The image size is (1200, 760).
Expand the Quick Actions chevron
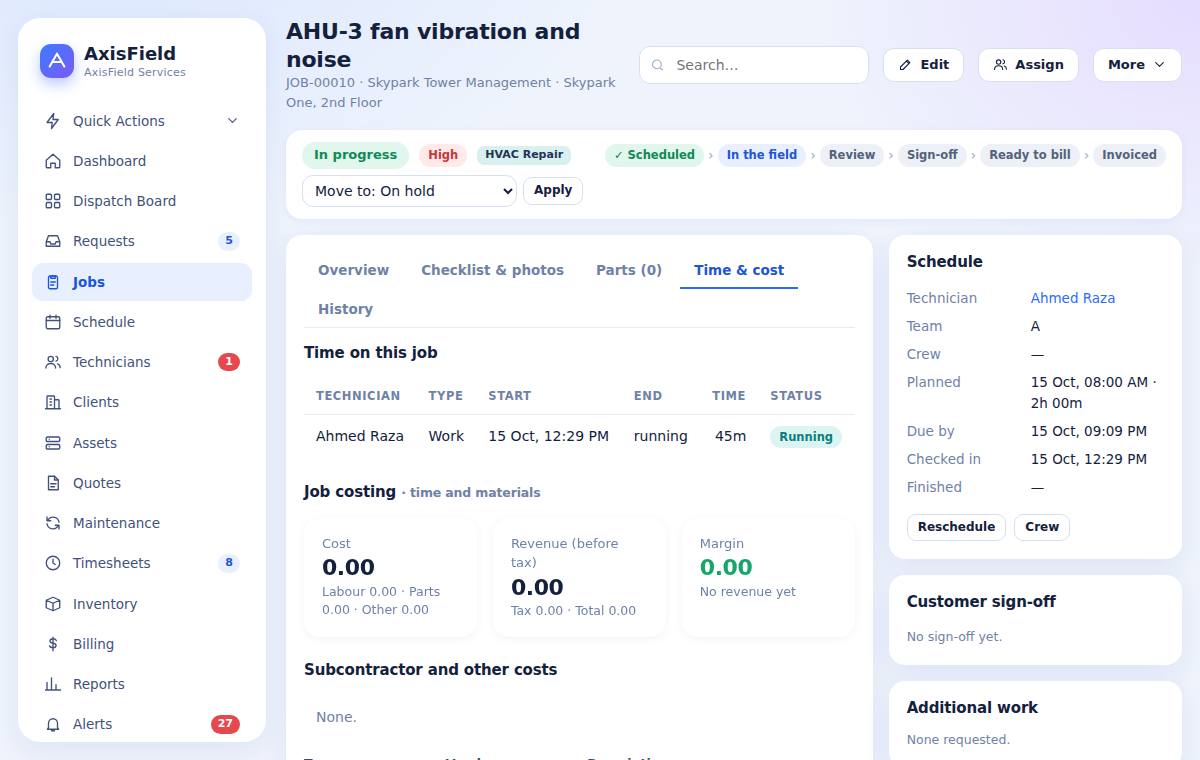[x=232, y=121]
